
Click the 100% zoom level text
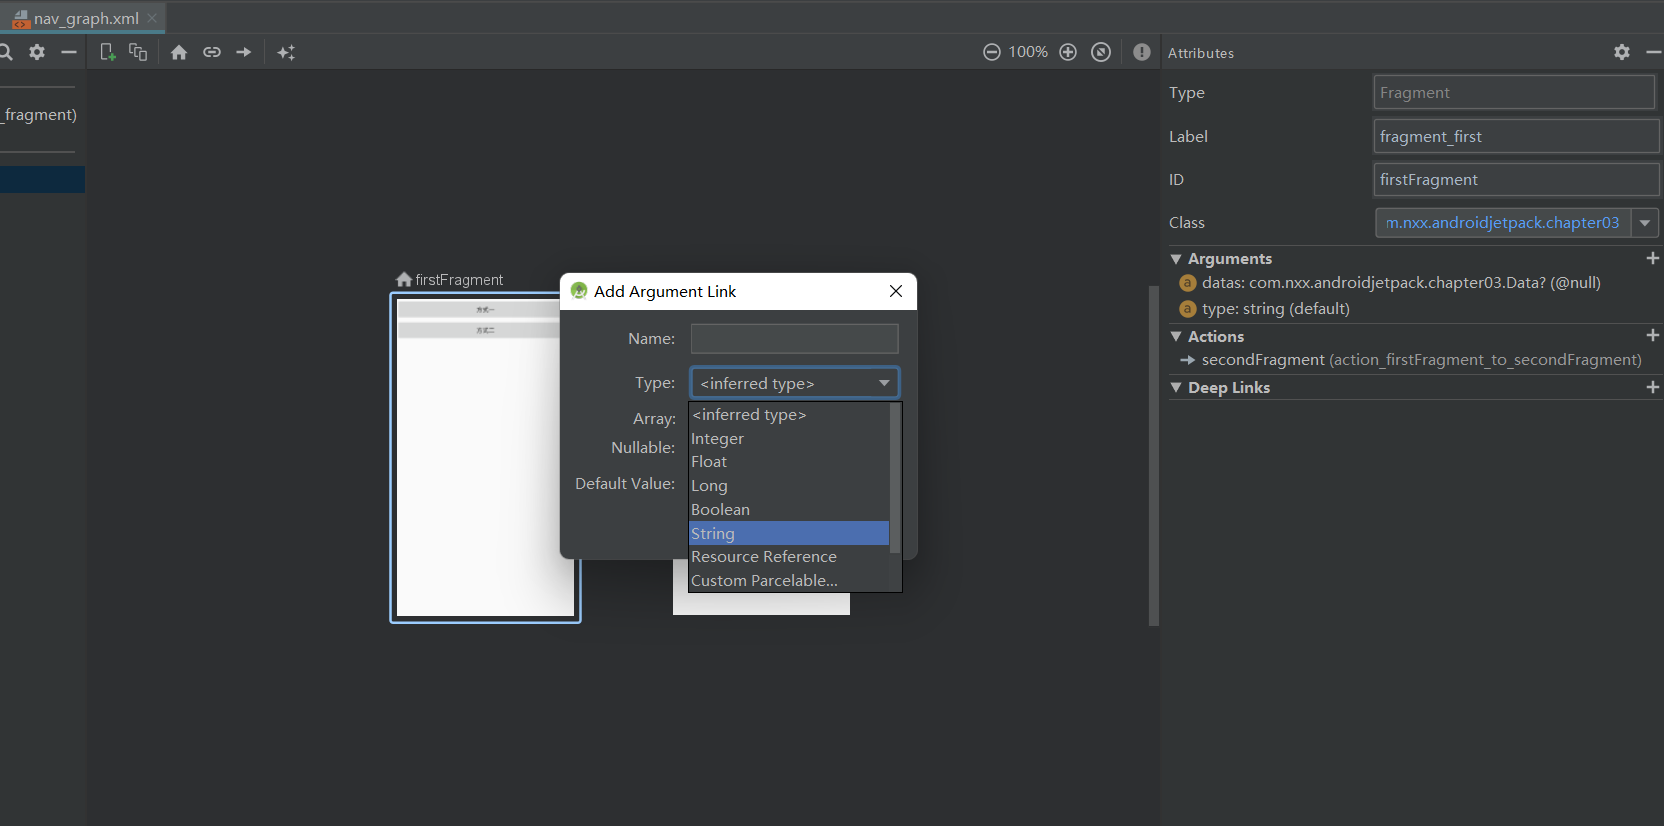1028,52
